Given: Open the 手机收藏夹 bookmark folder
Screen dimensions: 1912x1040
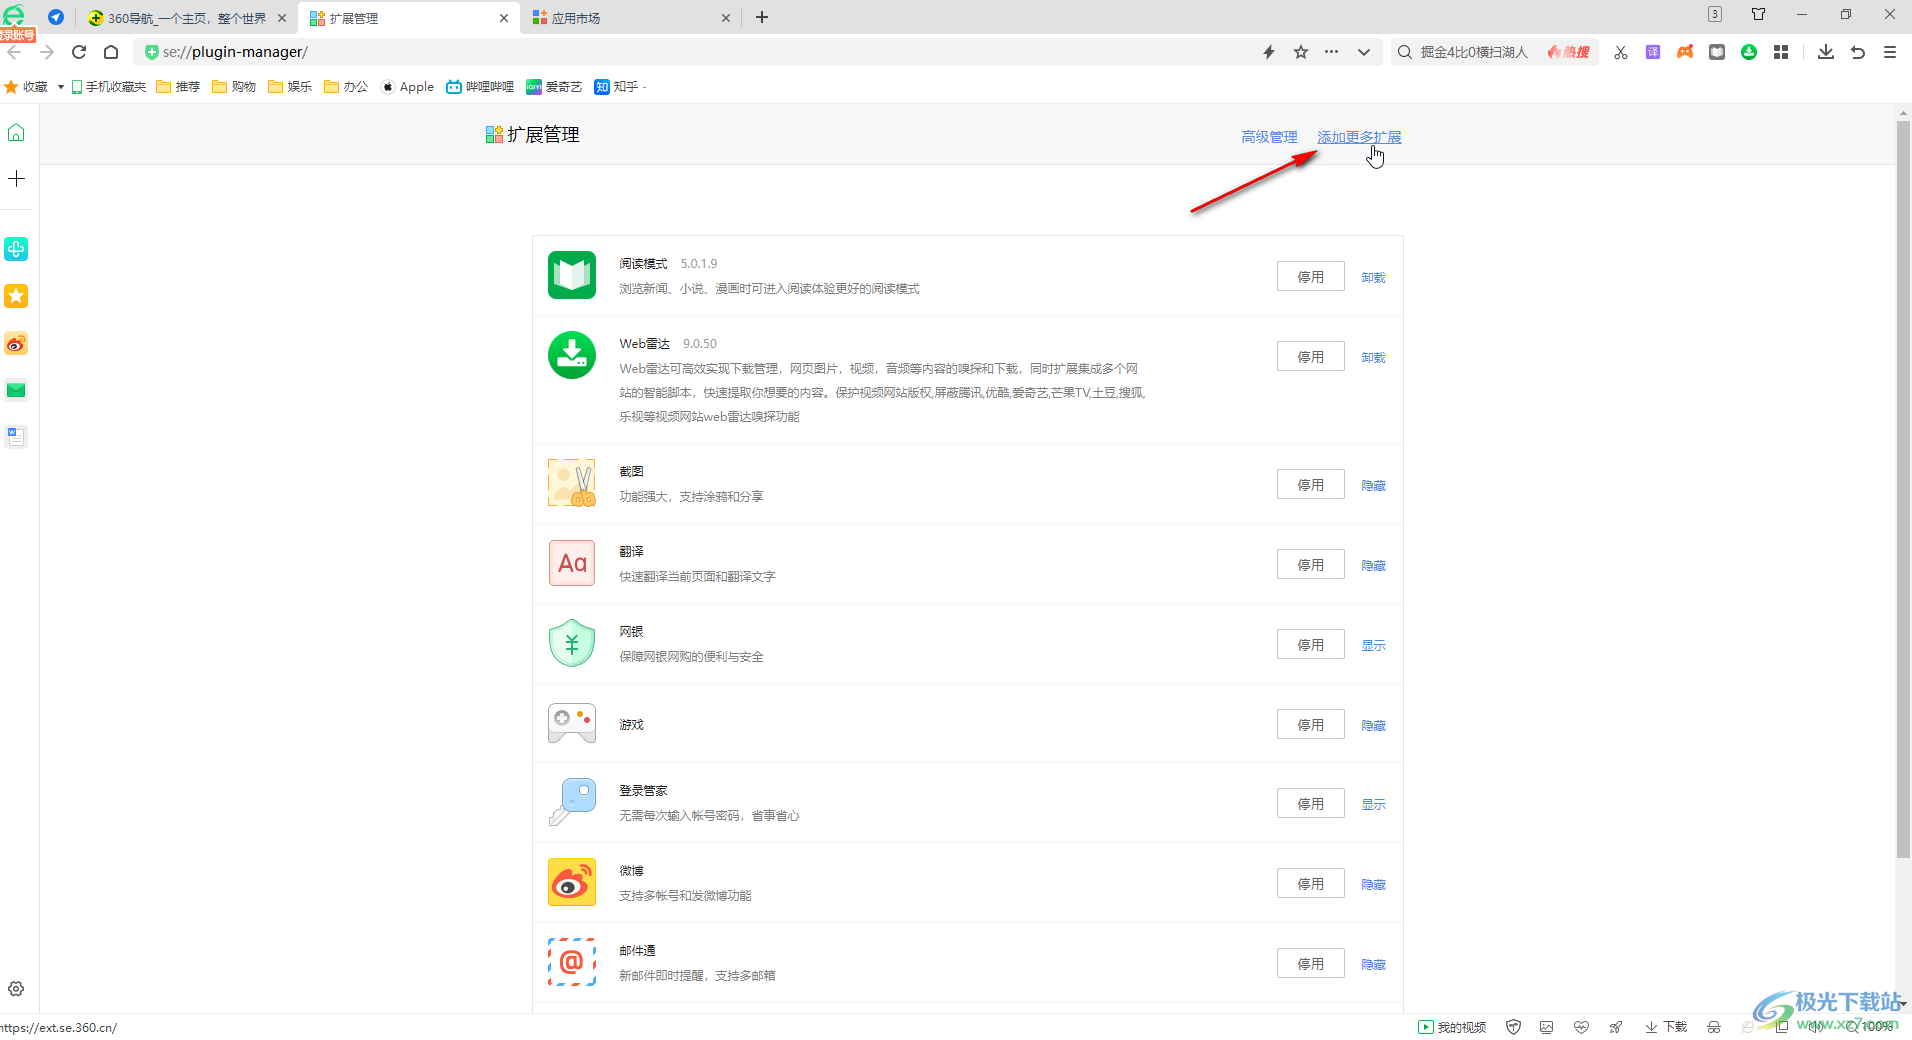Looking at the screenshot, I should [x=109, y=87].
